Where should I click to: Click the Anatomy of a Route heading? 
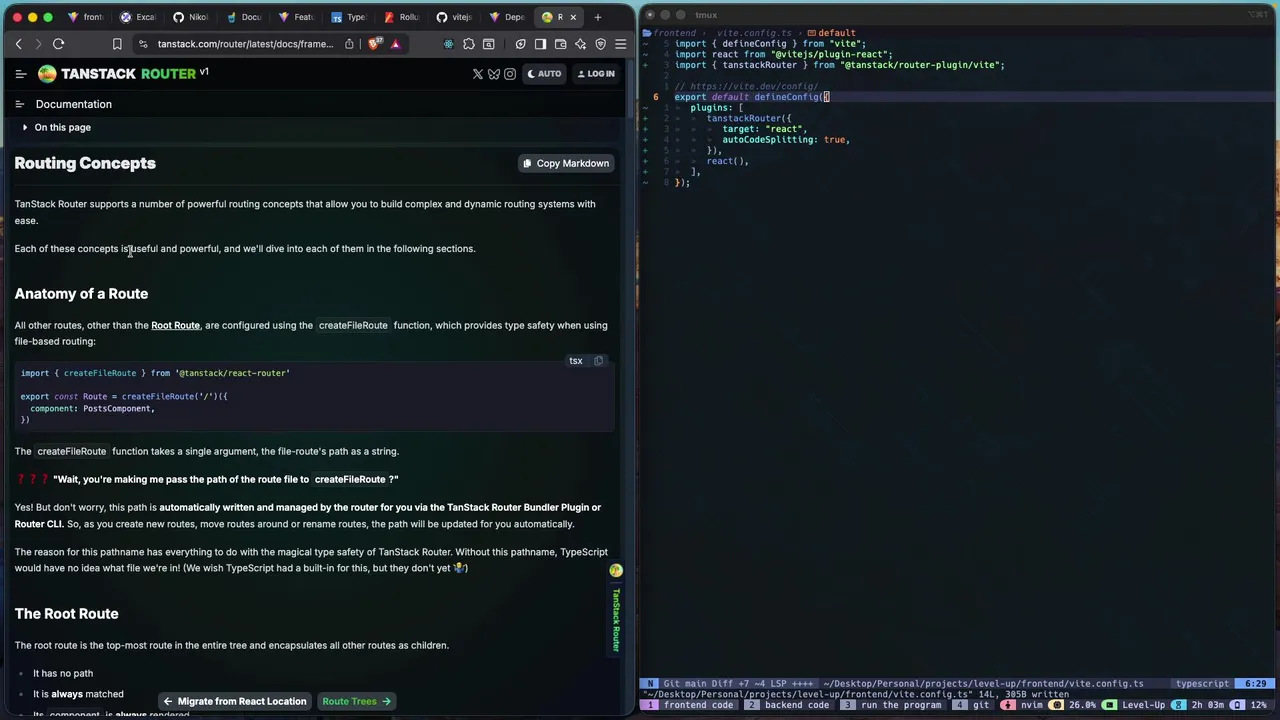[x=81, y=294]
